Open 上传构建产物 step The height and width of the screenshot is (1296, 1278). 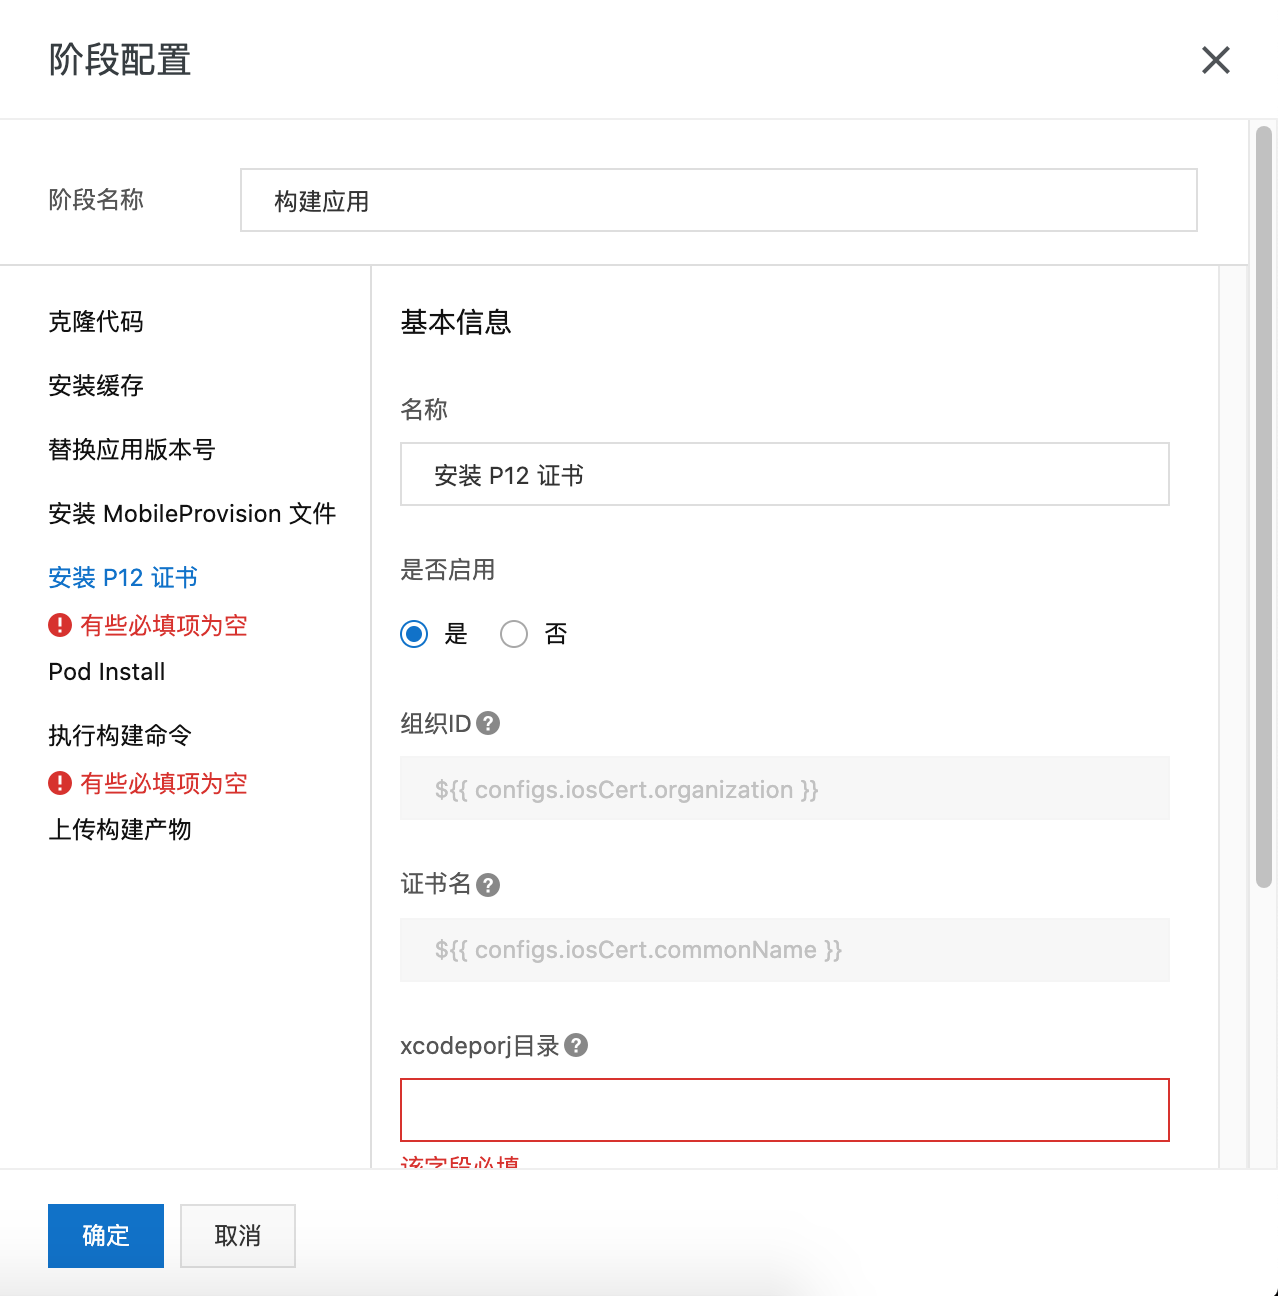(x=120, y=830)
